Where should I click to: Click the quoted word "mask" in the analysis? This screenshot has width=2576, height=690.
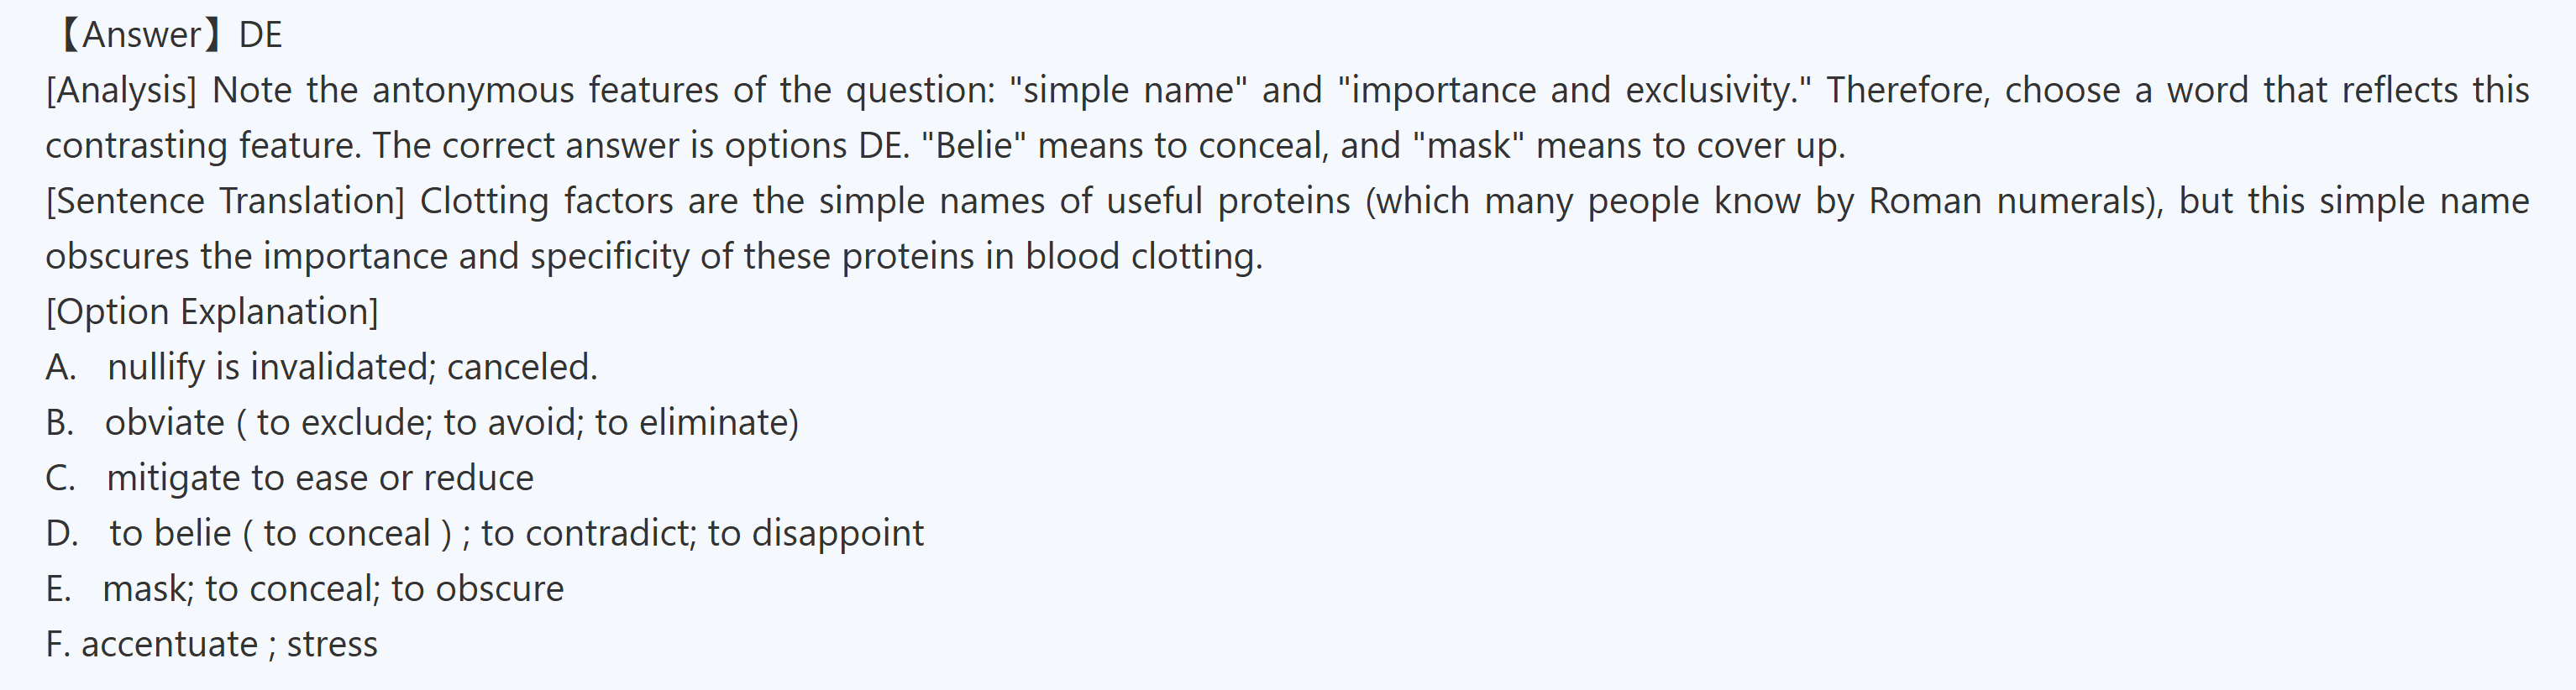1469,146
